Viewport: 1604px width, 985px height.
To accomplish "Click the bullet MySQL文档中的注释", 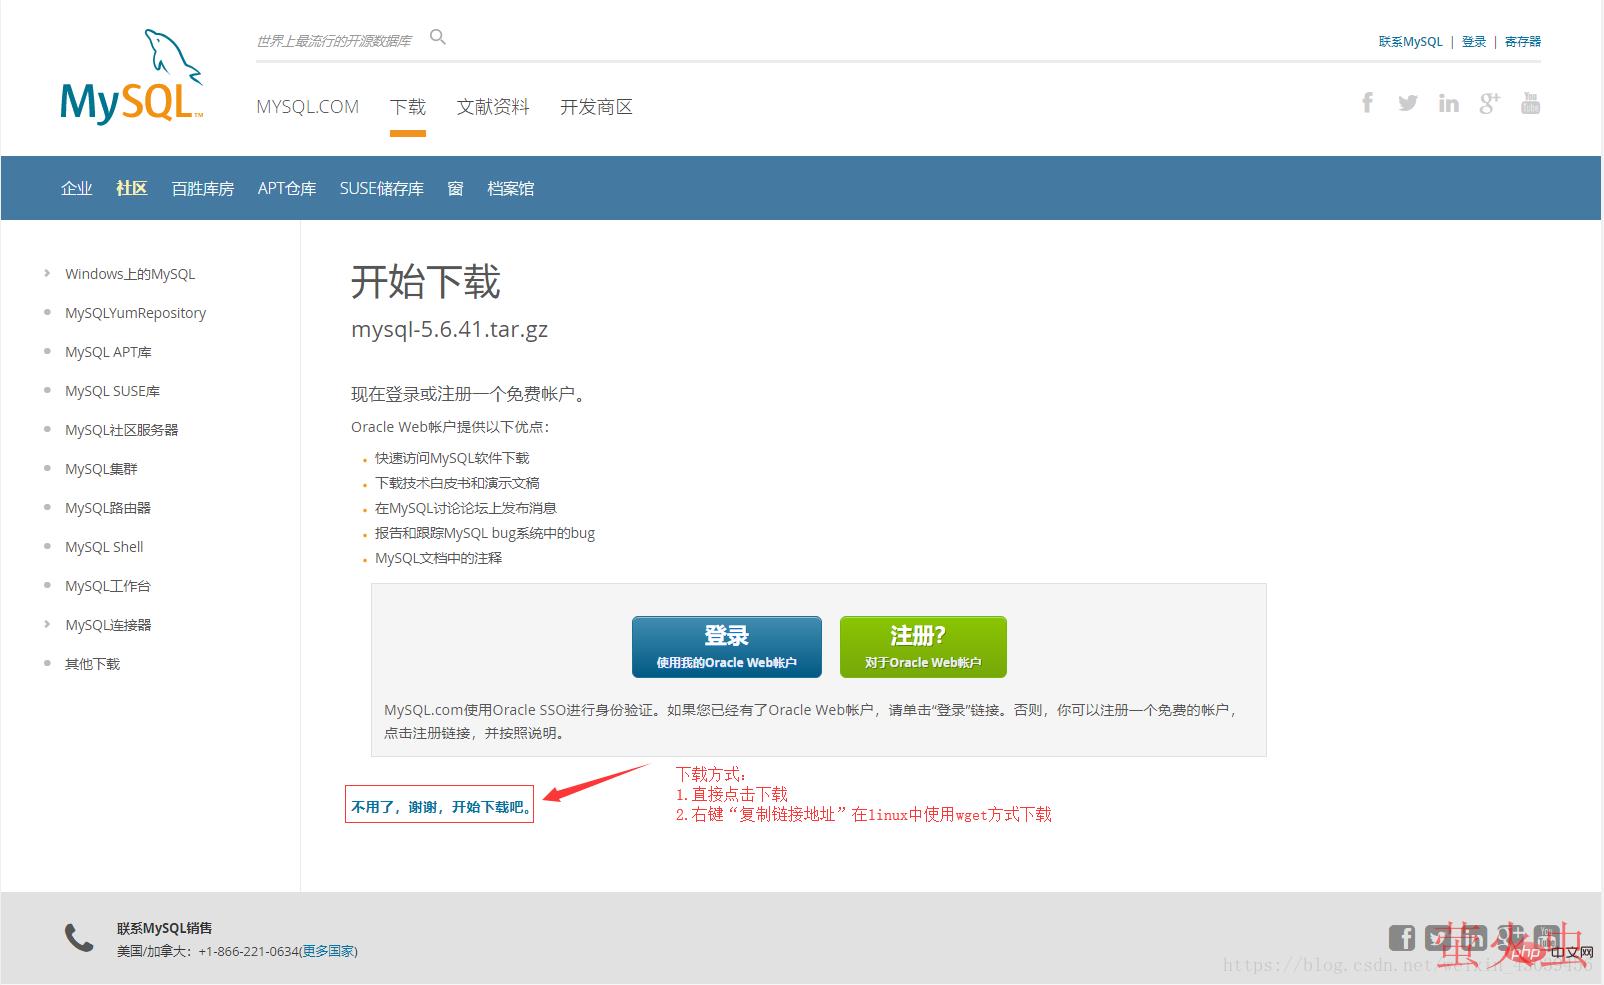I will point(439,558).
